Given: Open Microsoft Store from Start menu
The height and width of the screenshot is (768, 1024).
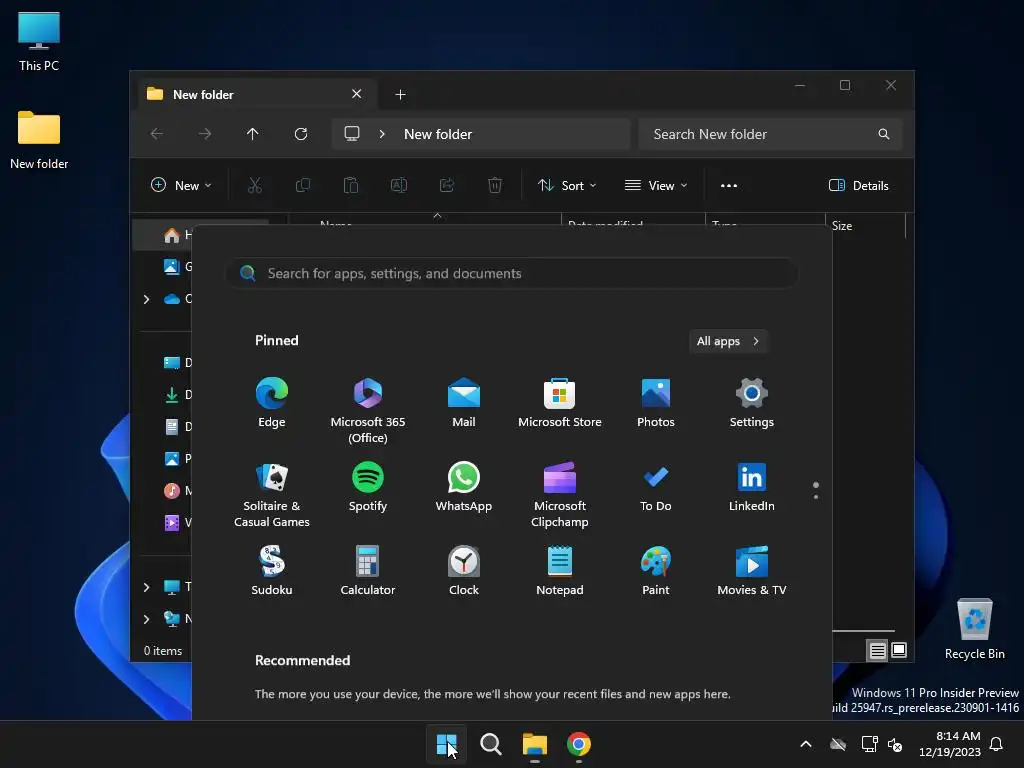Looking at the screenshot, I should click(x=560, y=403).
